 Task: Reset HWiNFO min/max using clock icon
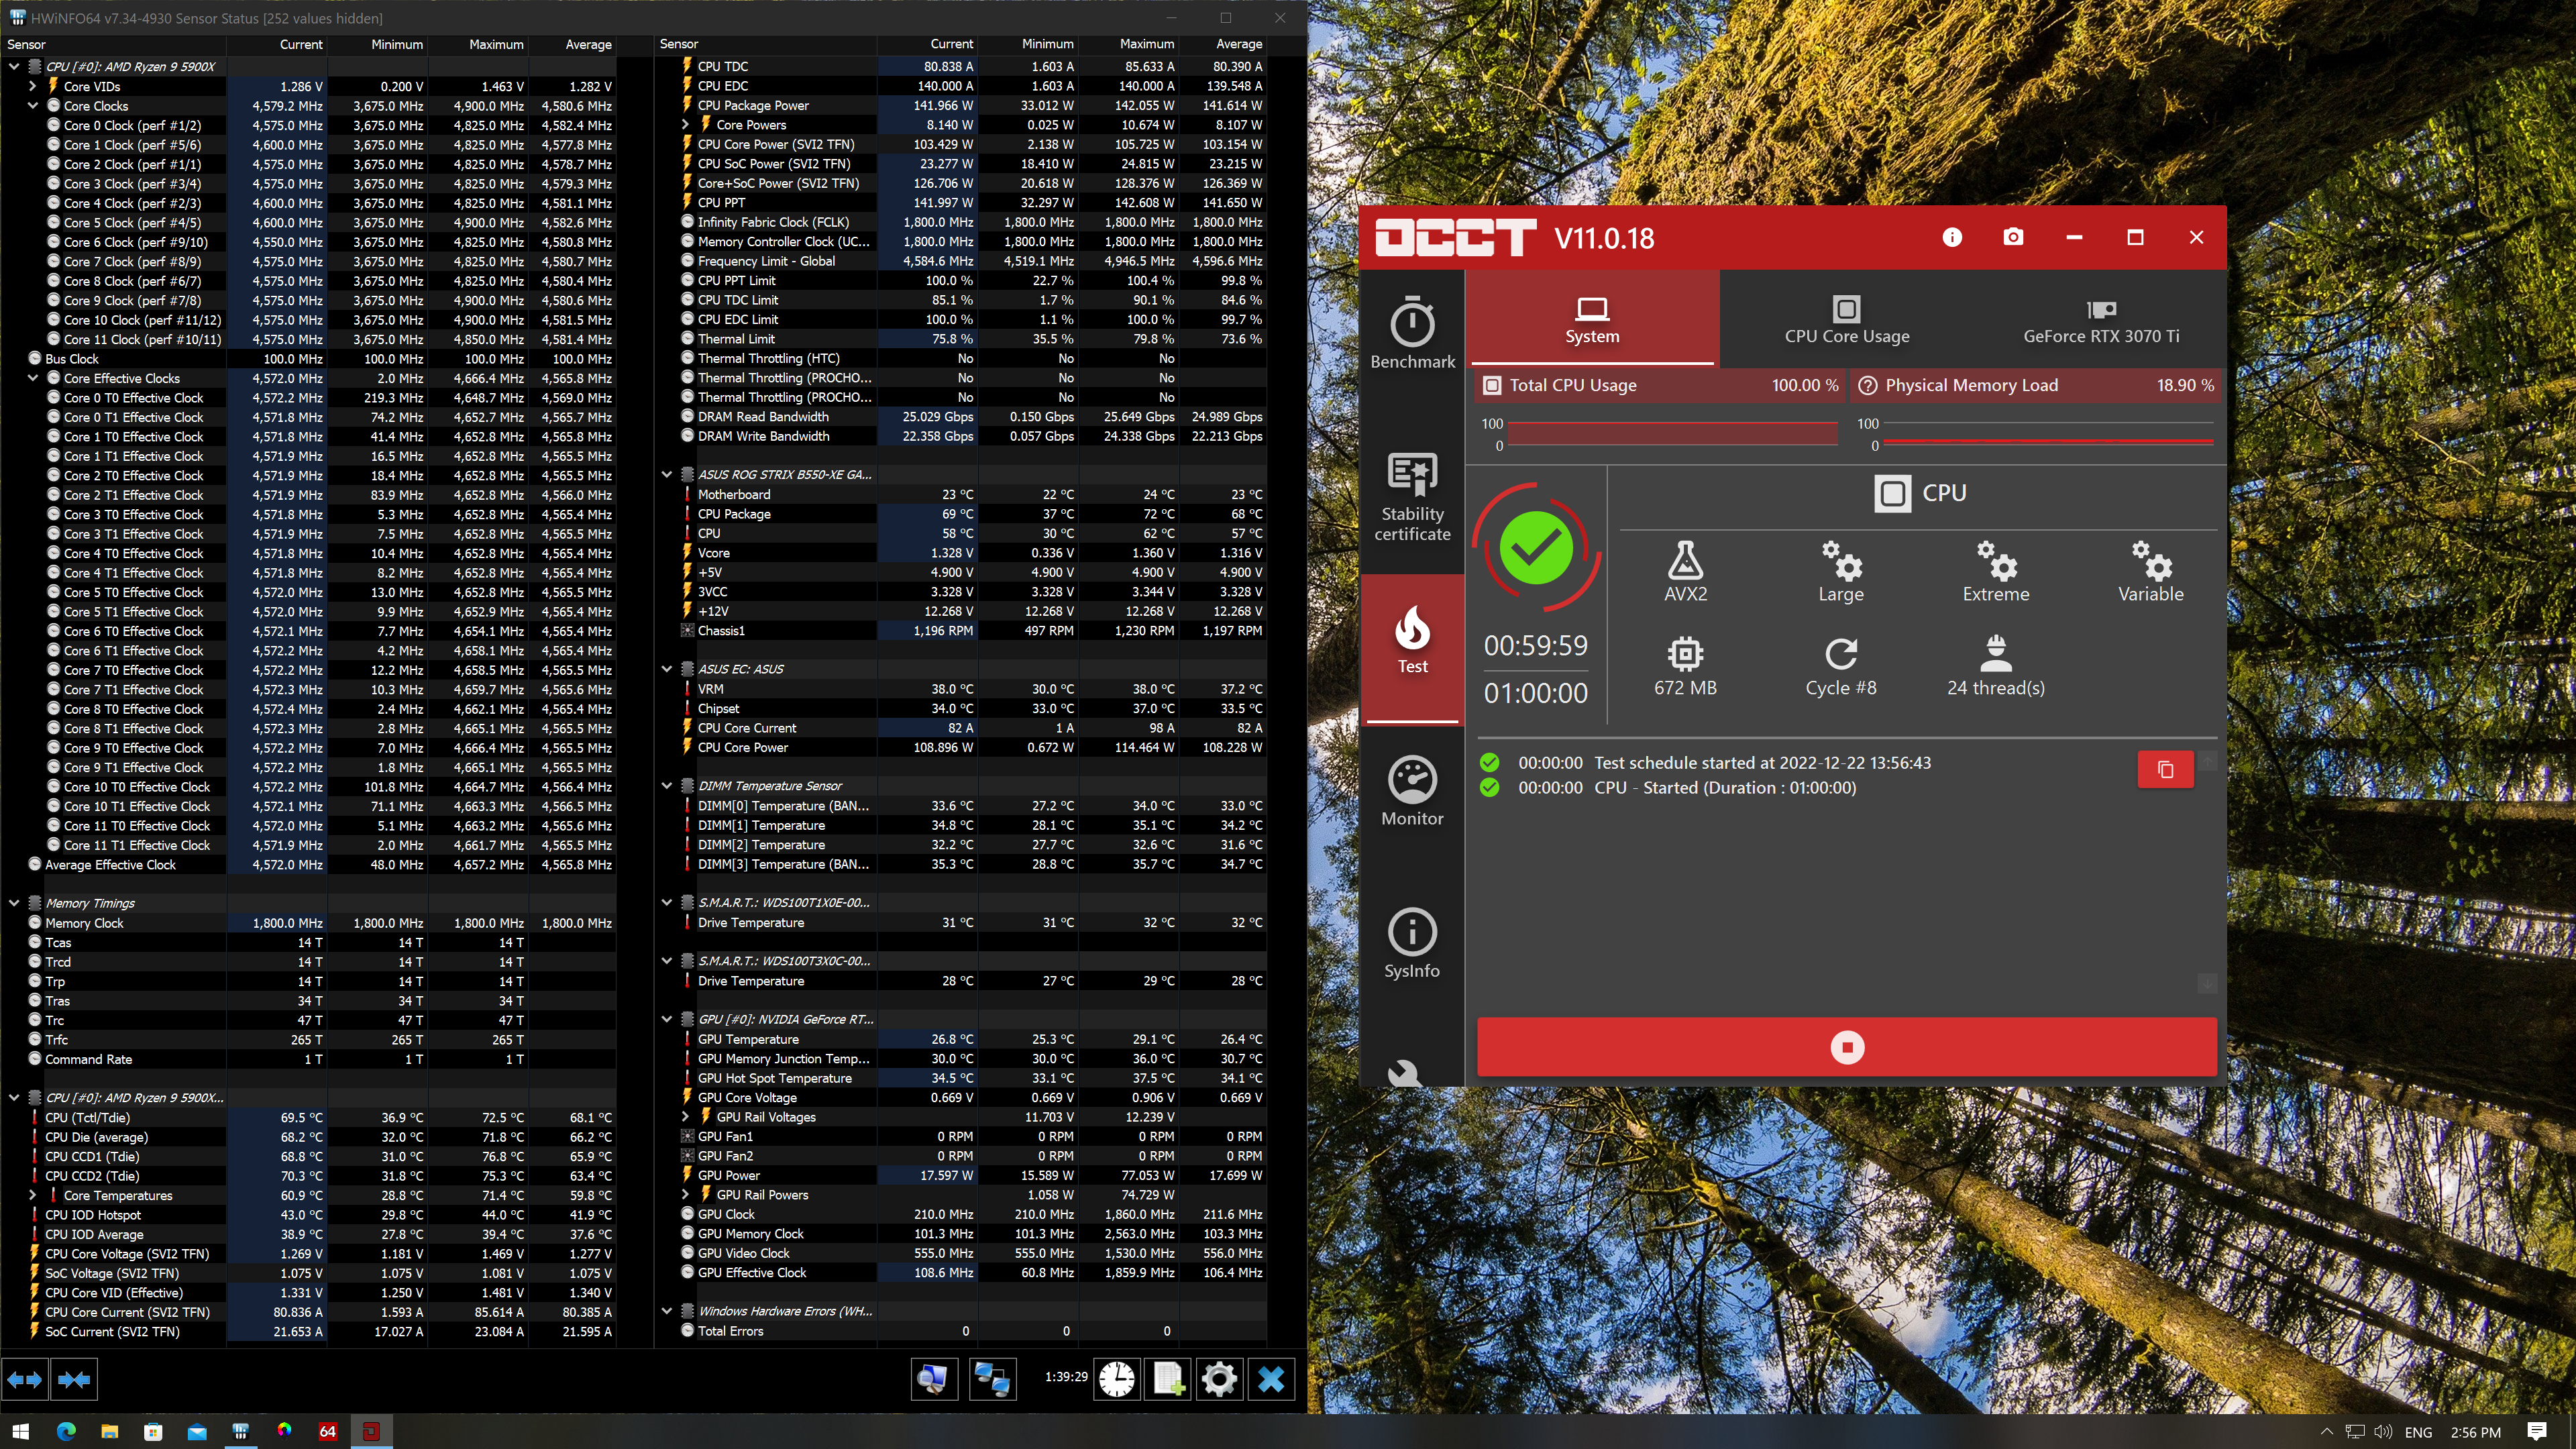1116,1380
